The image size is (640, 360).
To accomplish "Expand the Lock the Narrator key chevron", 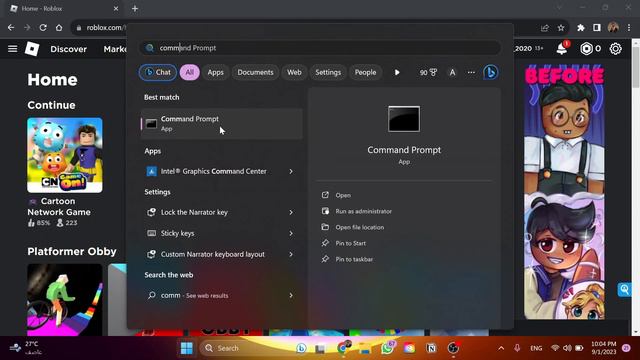I will tap(291, 212).
